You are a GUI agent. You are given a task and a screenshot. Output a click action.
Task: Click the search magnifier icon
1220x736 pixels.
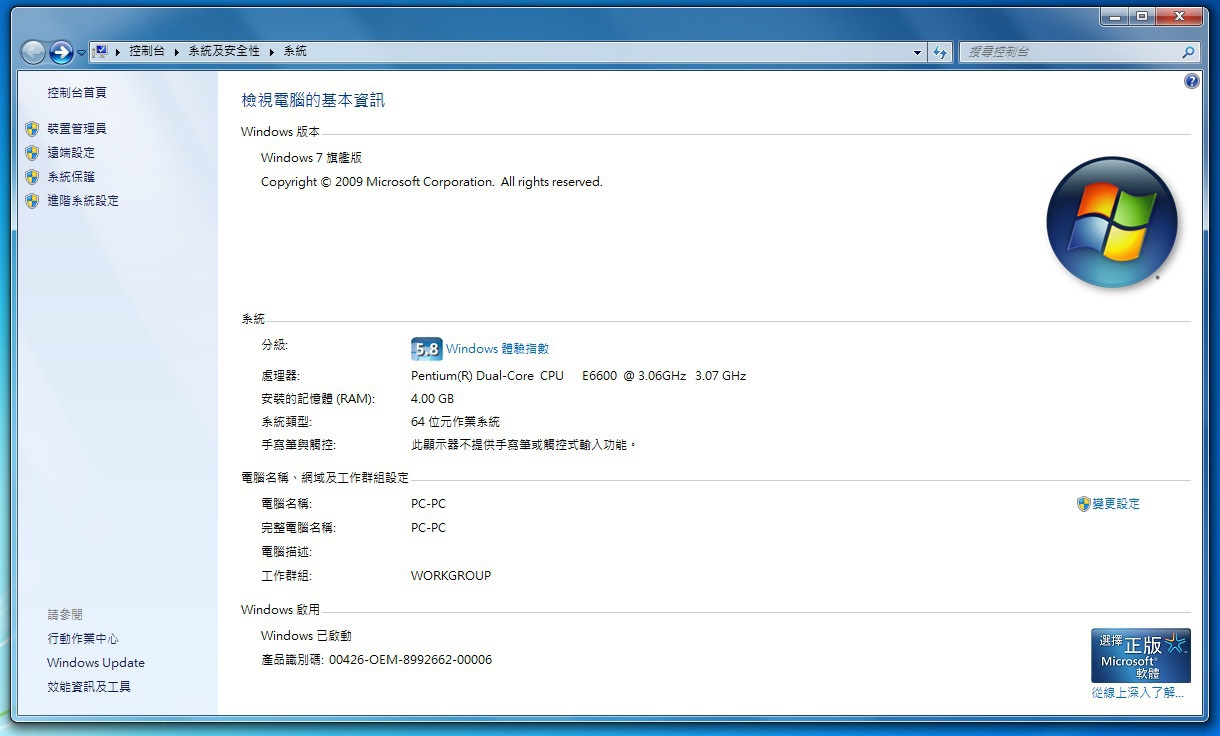1188,52
